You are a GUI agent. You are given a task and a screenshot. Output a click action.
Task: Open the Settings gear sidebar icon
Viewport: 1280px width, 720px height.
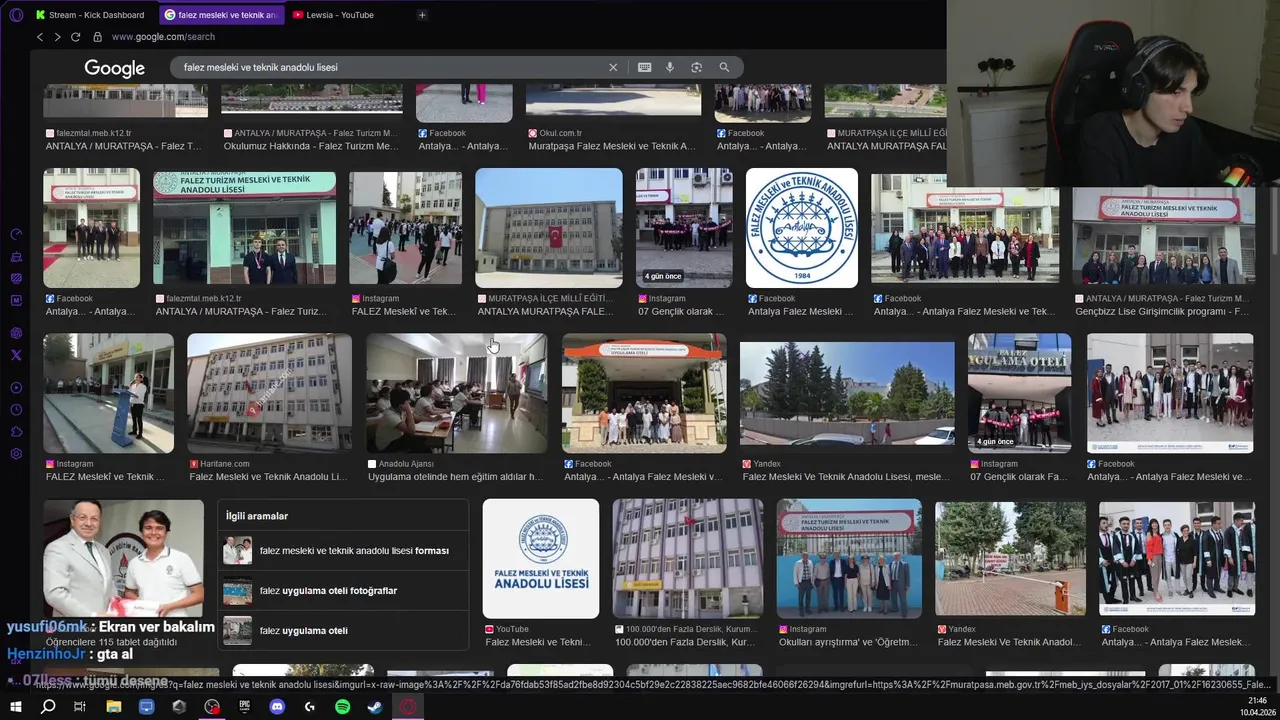16,454
